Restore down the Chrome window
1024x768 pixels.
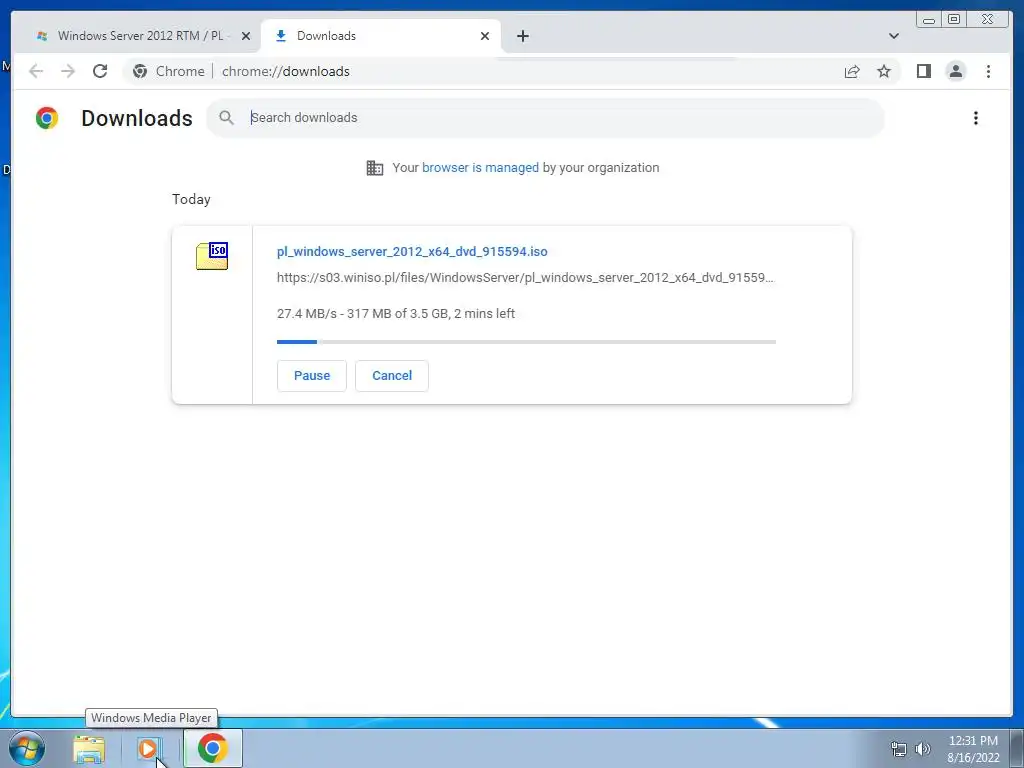coord(953,20)
